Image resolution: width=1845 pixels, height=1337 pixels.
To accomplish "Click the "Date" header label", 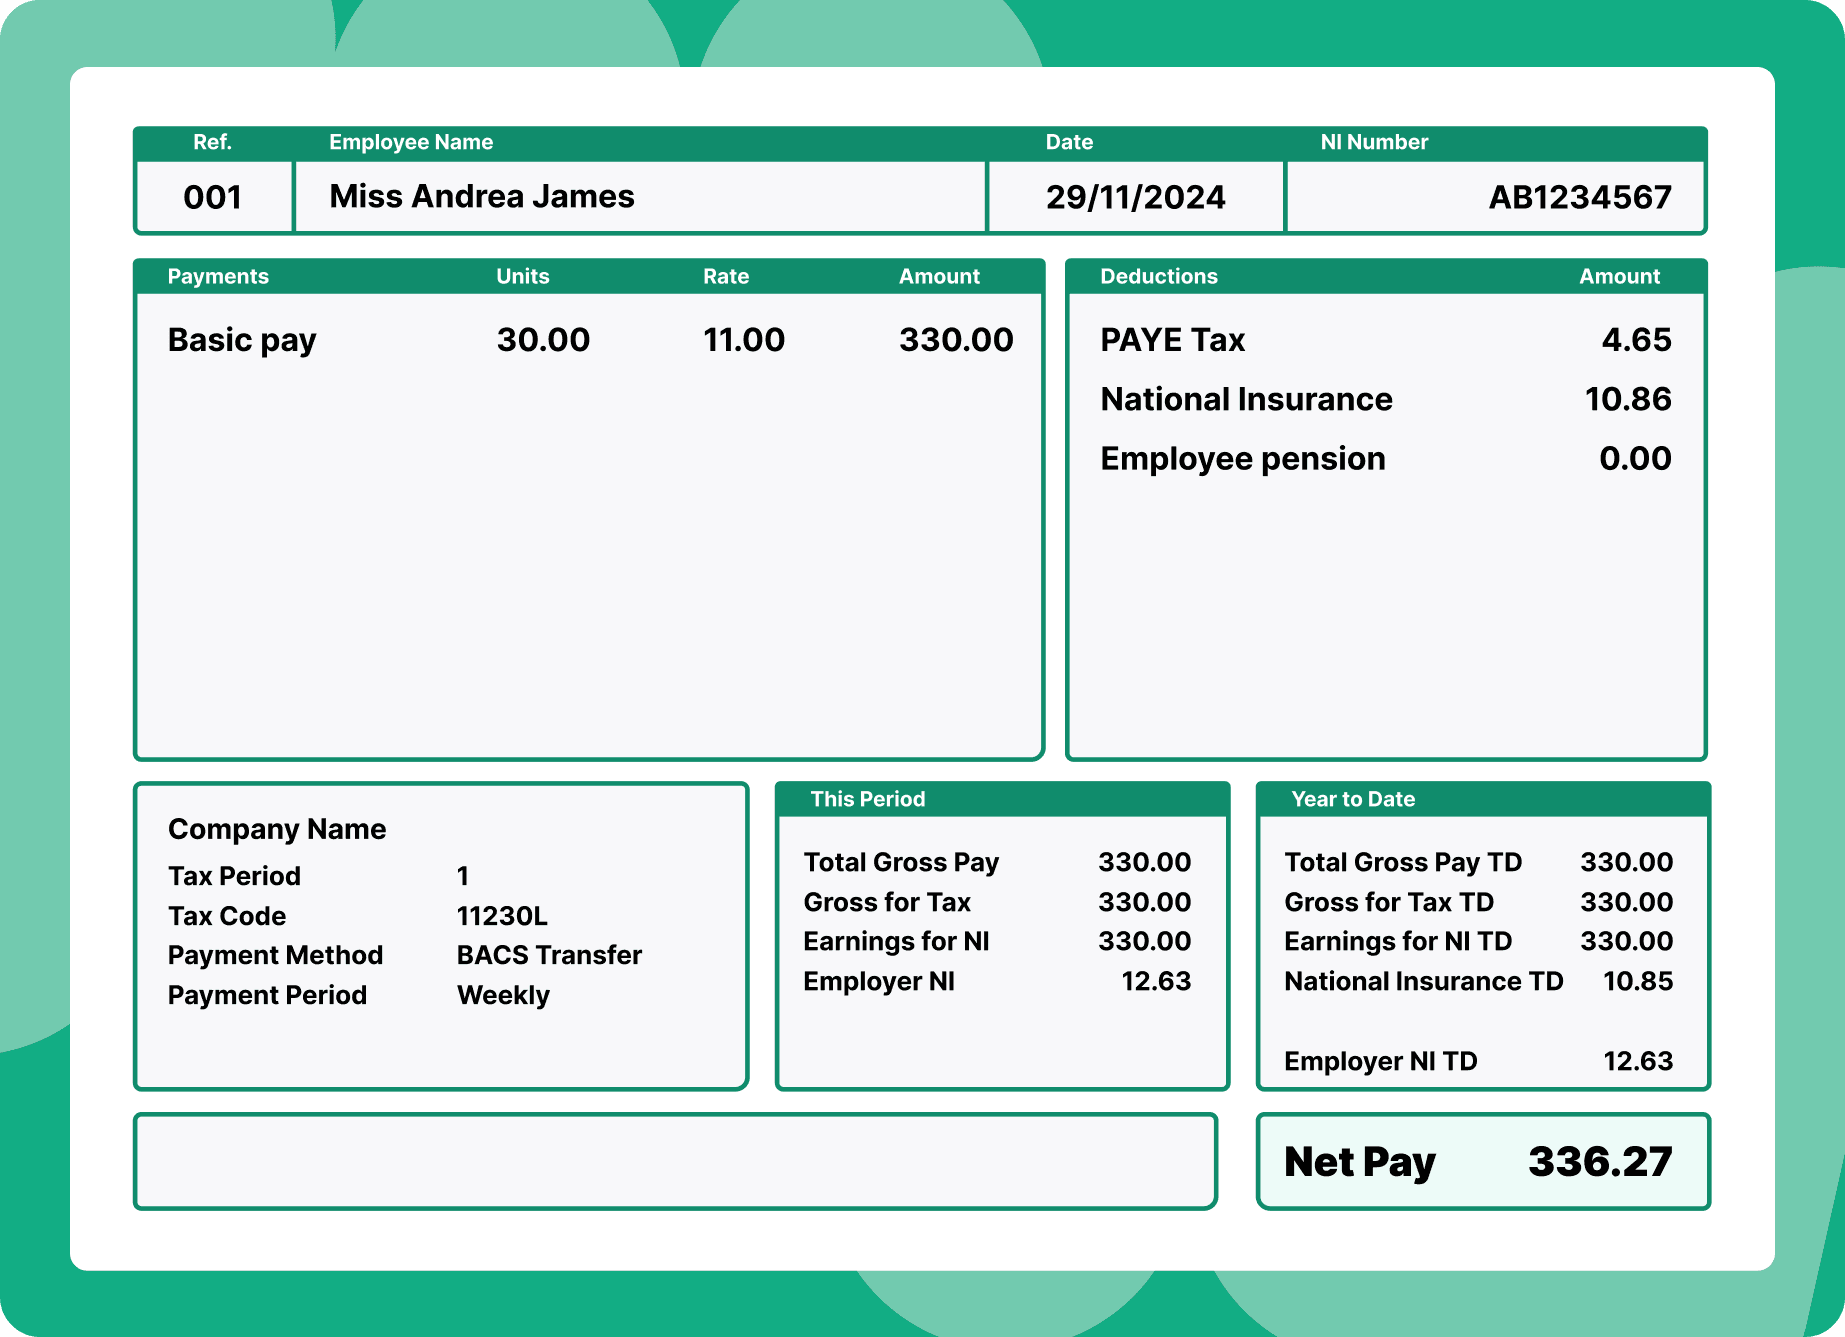I will point(1069,142).
